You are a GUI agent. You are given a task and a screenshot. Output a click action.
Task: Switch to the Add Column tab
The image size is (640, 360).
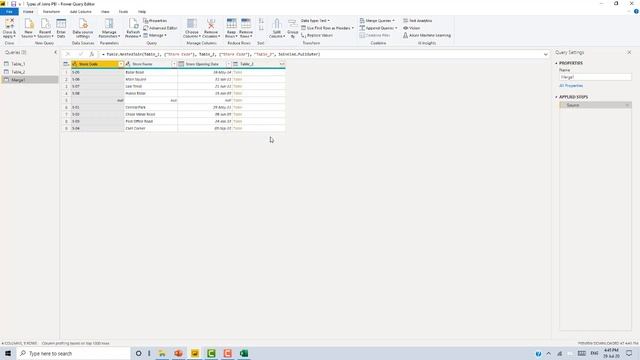click(80, 12)
